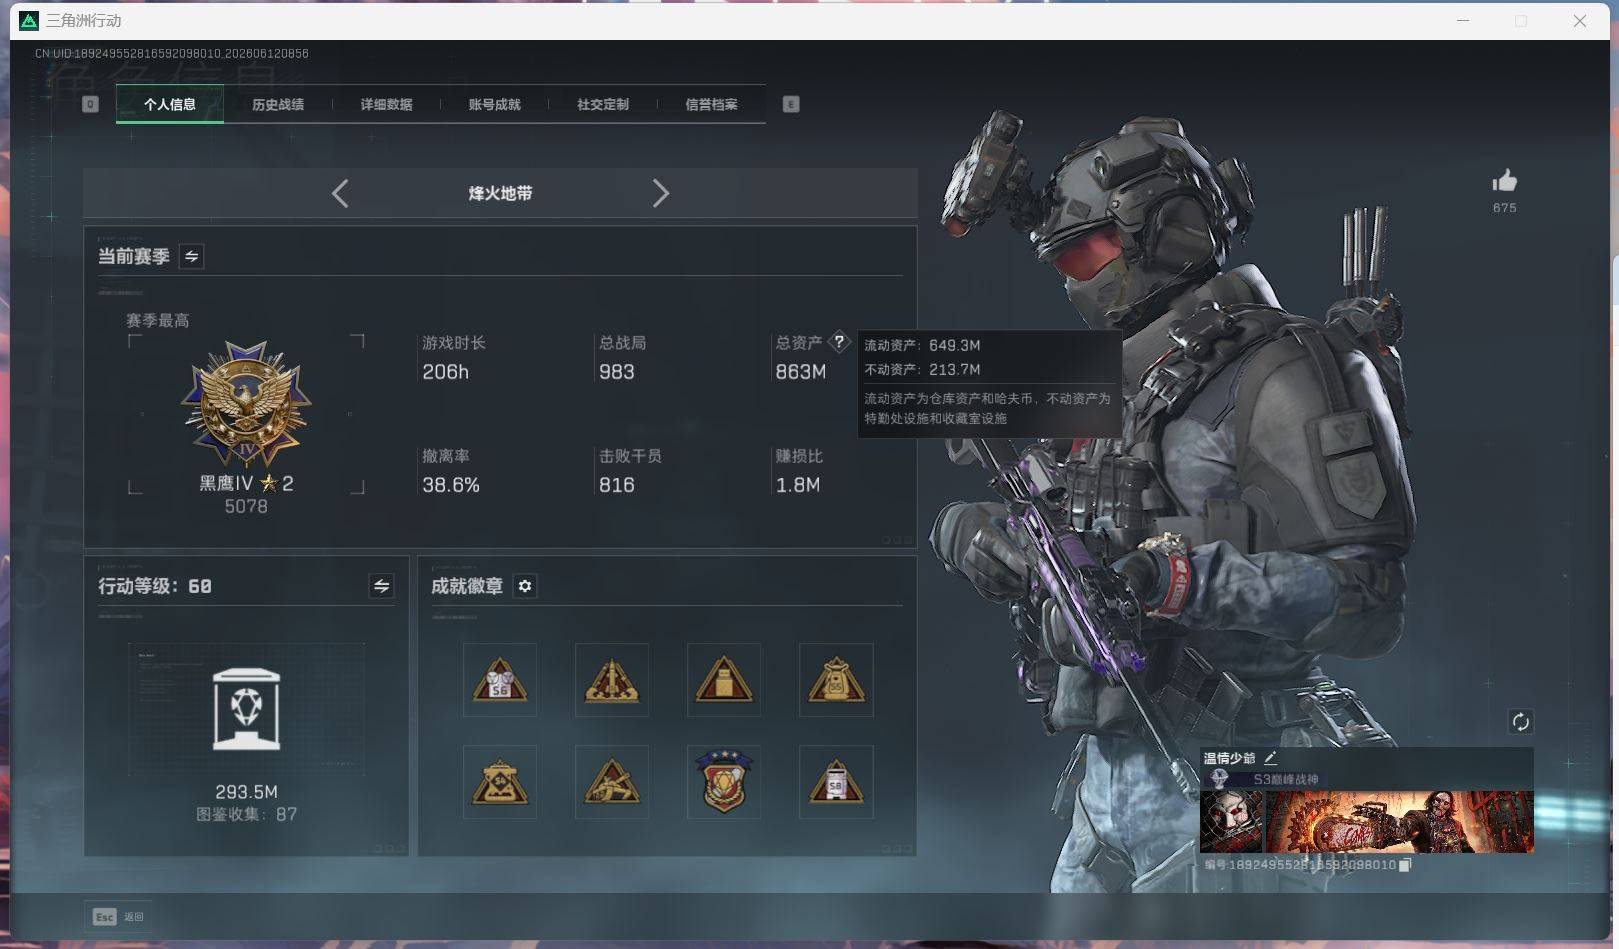Click the 293.5M collection value
This screenshot has height=949, width=1619.
[246, 792]
